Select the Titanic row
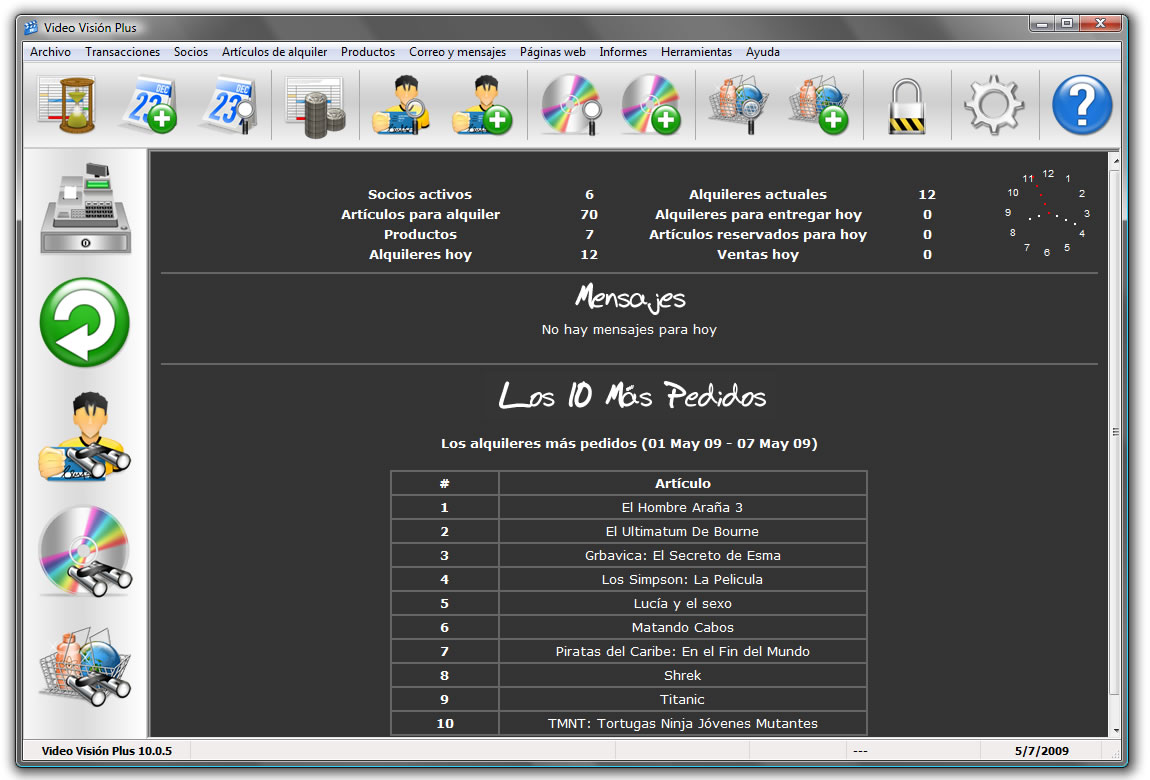The height and width of the screenshot is (780, 1150). coord(629,699)
